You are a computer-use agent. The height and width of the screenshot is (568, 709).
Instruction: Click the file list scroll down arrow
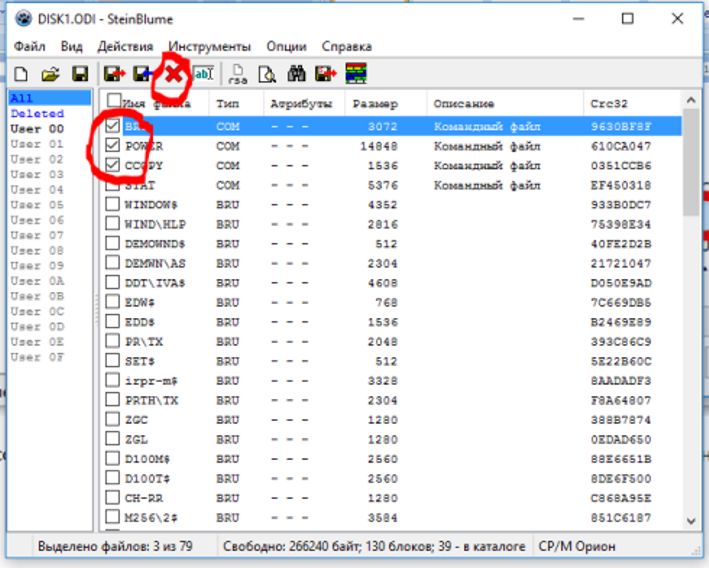click(x=691, y=521)
